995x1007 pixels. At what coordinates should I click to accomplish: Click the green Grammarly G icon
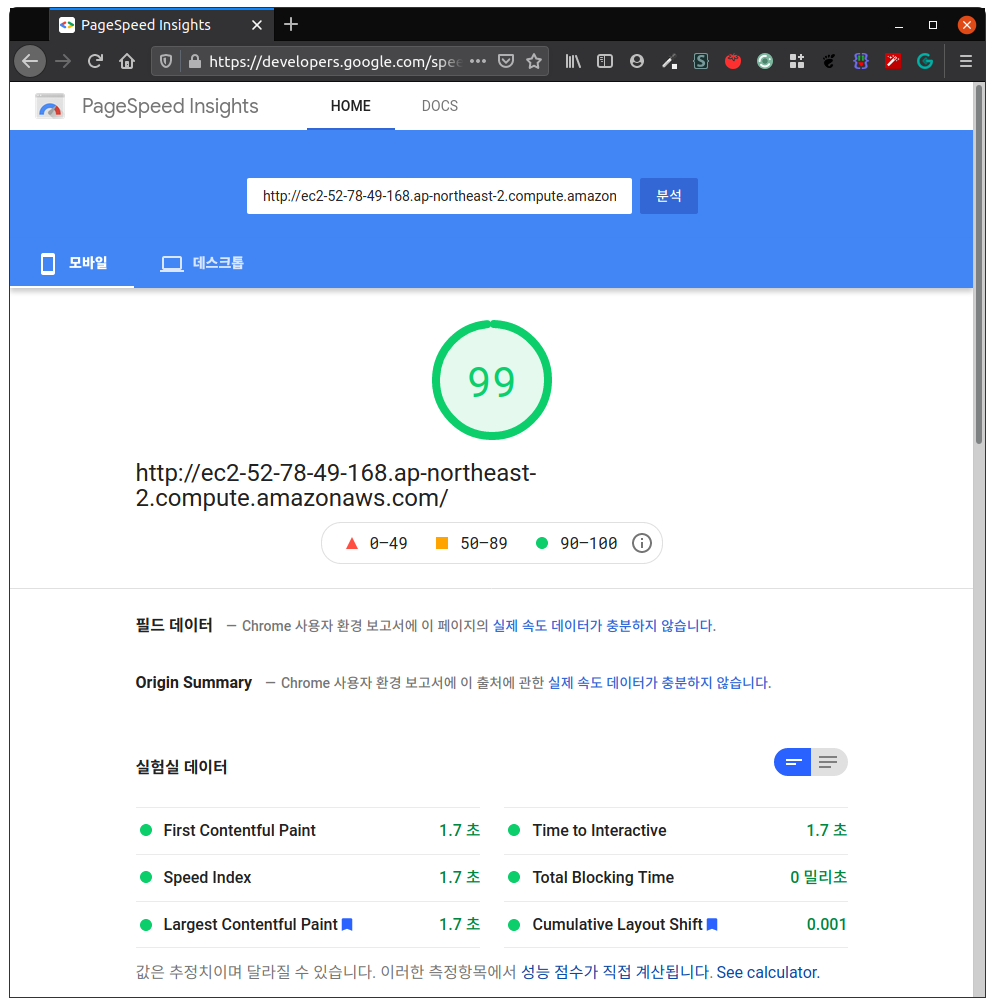[925, 62]
